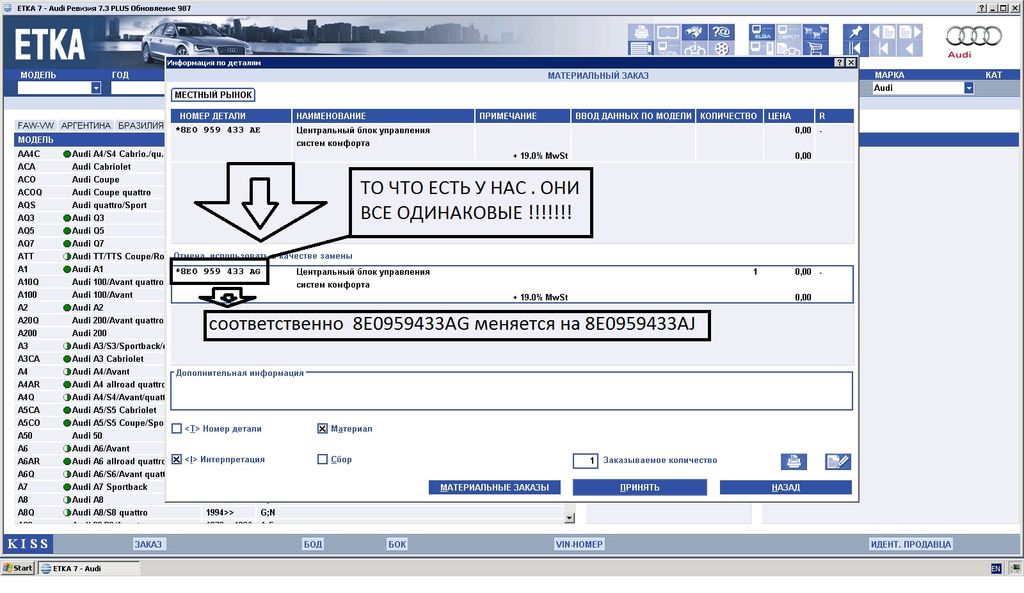Click the empty frame icon beside the printer
The height and width of the screenshot is (593, 1024).
(667, 32)
